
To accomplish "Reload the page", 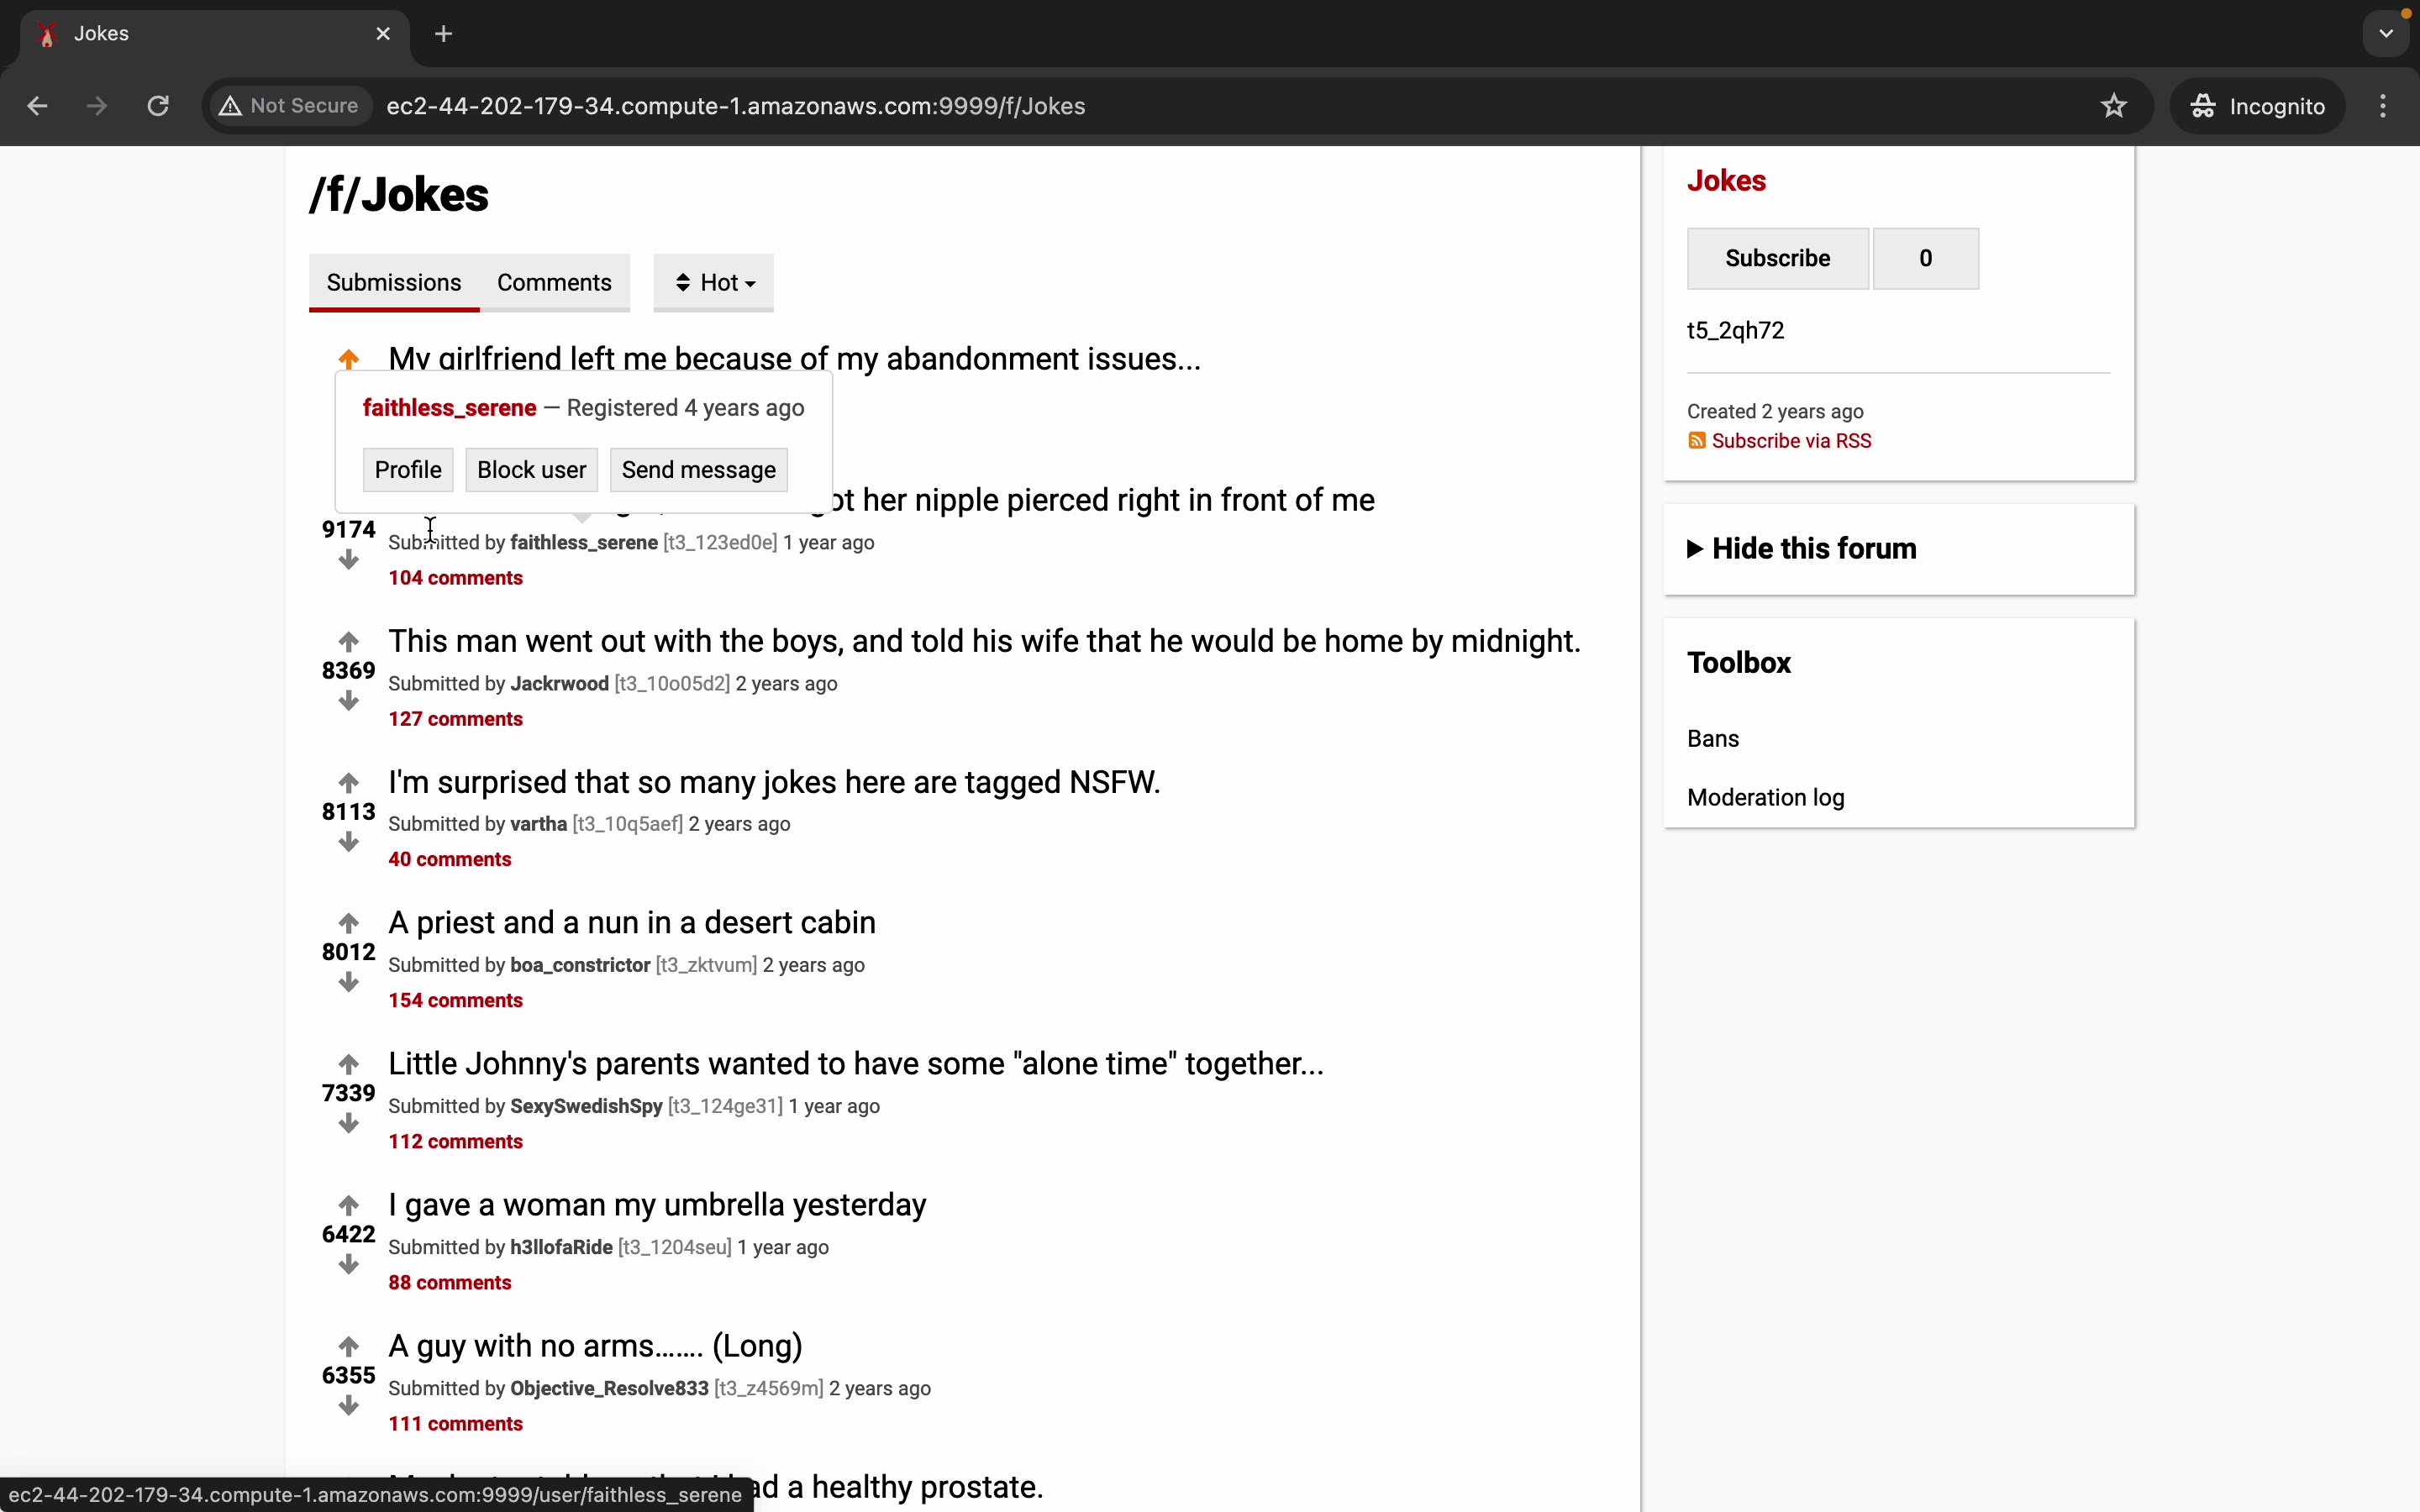I will [158, 106].
